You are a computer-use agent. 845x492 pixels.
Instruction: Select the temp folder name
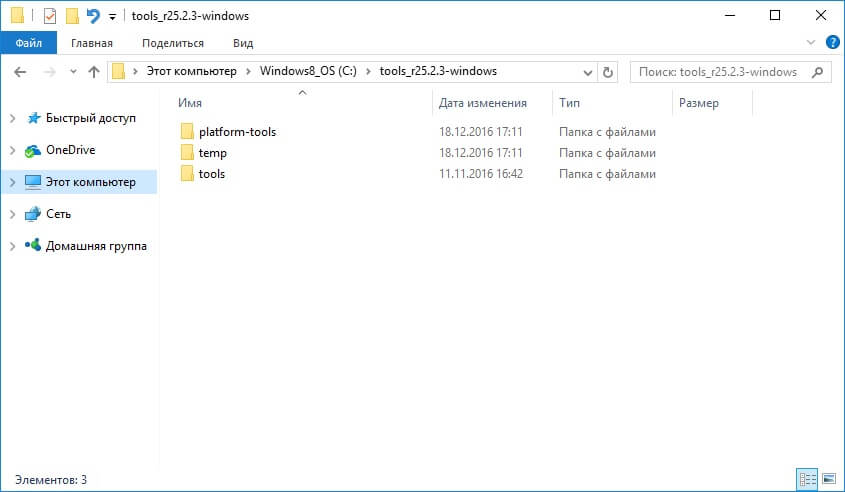coord(212,153)
